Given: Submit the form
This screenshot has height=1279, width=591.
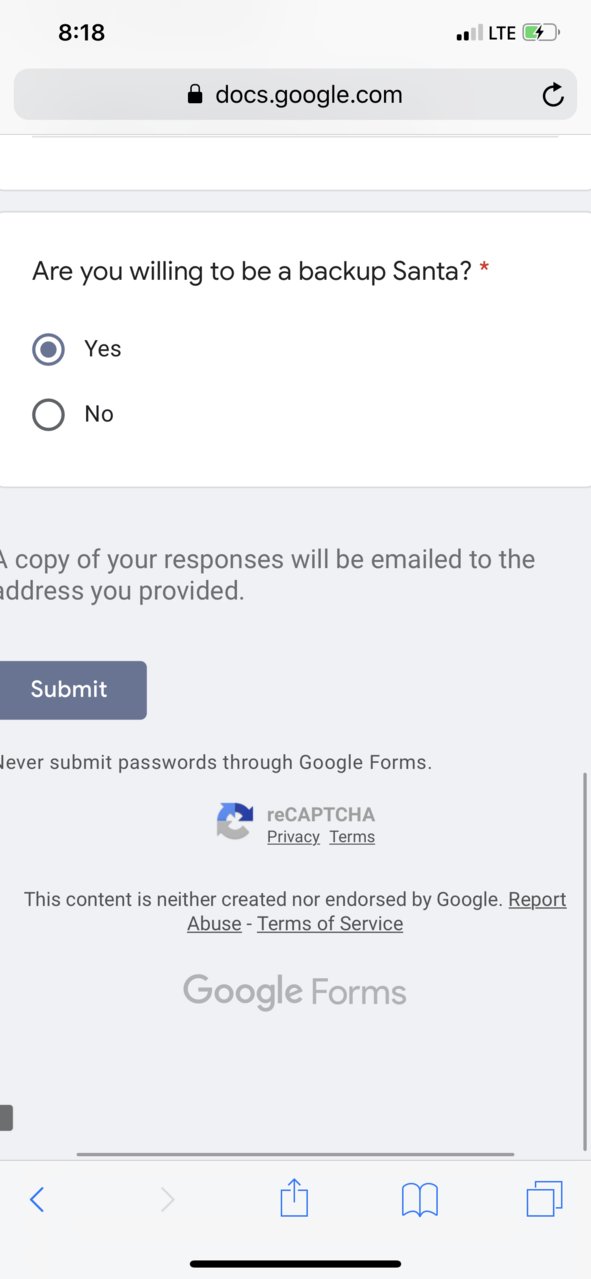Looking at the screenshot, I should 70,690.
